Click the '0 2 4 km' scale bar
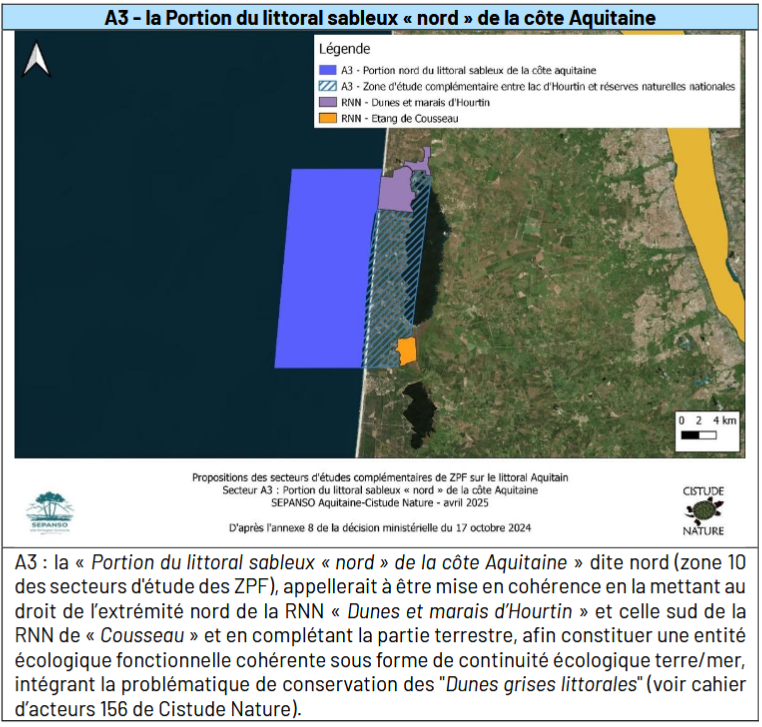The image size is (762, 727). [707, 431]
